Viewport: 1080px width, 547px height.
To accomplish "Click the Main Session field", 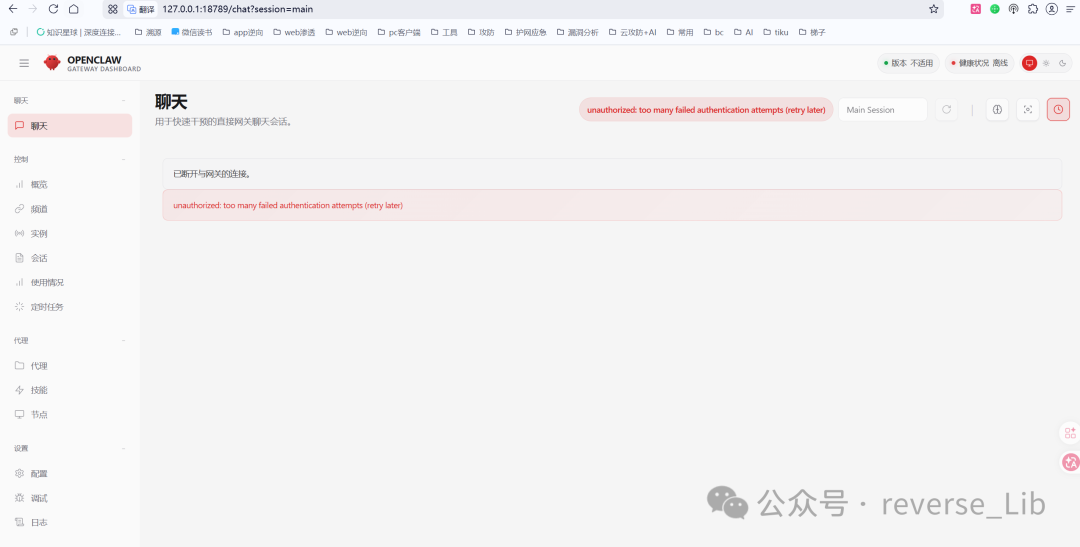I will tap(882, 110).
